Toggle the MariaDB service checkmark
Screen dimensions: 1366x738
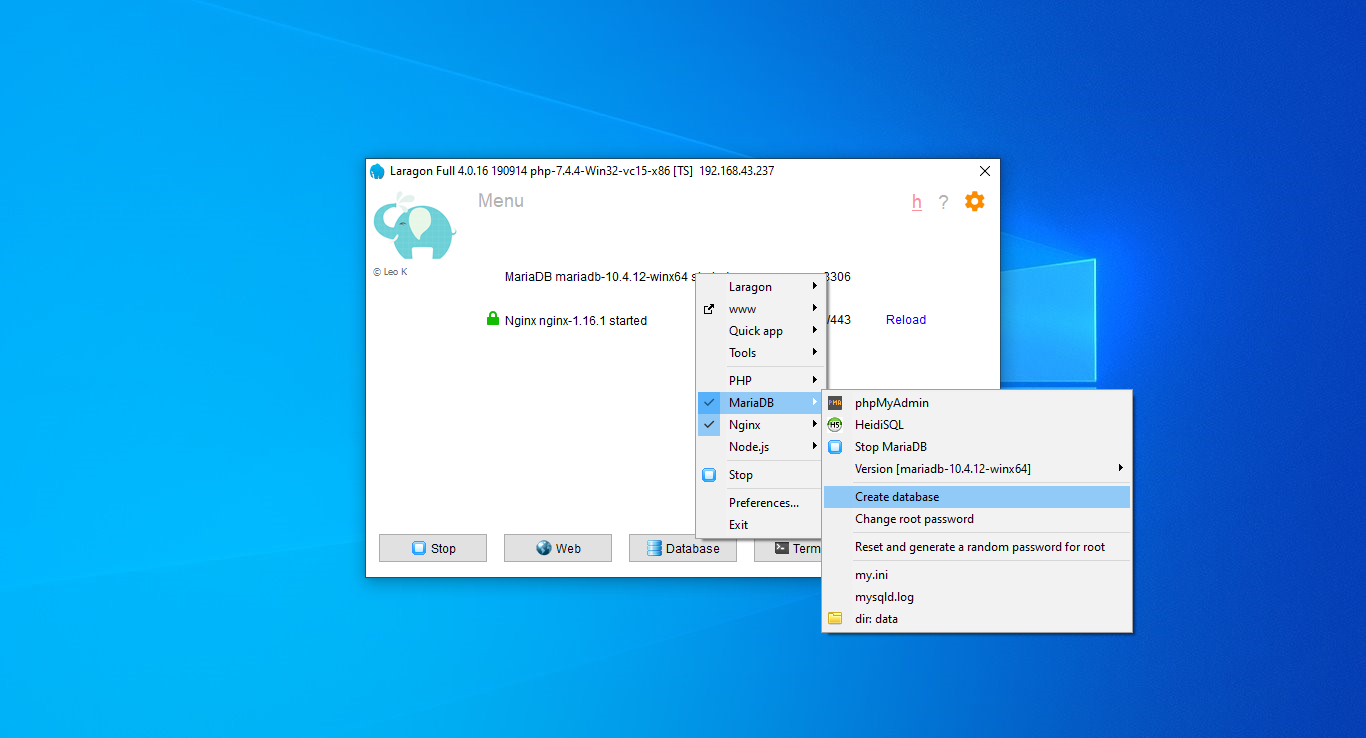pyautogui.click(x=709, y=402)
